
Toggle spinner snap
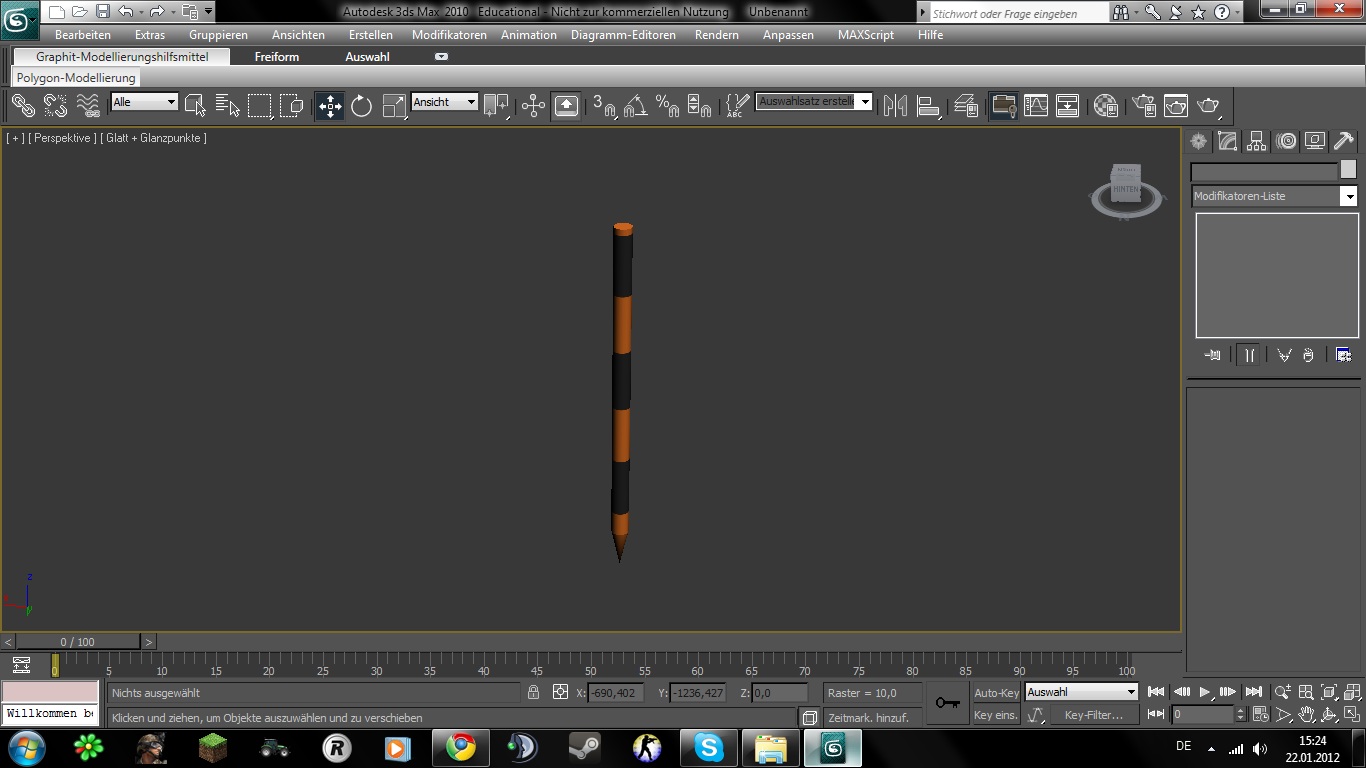(699, 104)
